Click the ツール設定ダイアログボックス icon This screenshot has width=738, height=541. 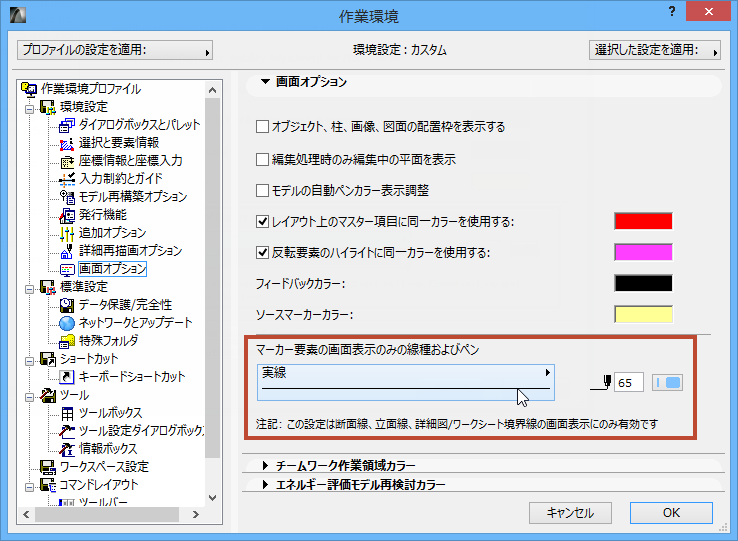click(67, 431)
